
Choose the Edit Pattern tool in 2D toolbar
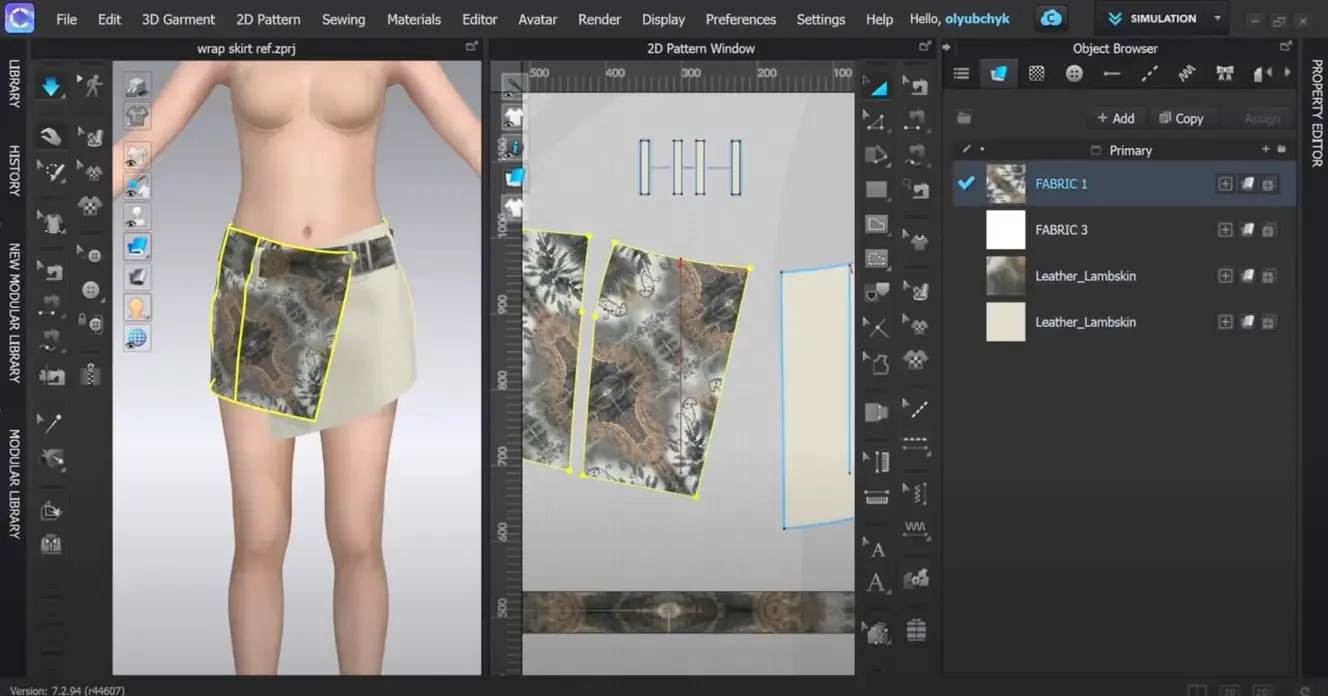[x=877, y=122]
